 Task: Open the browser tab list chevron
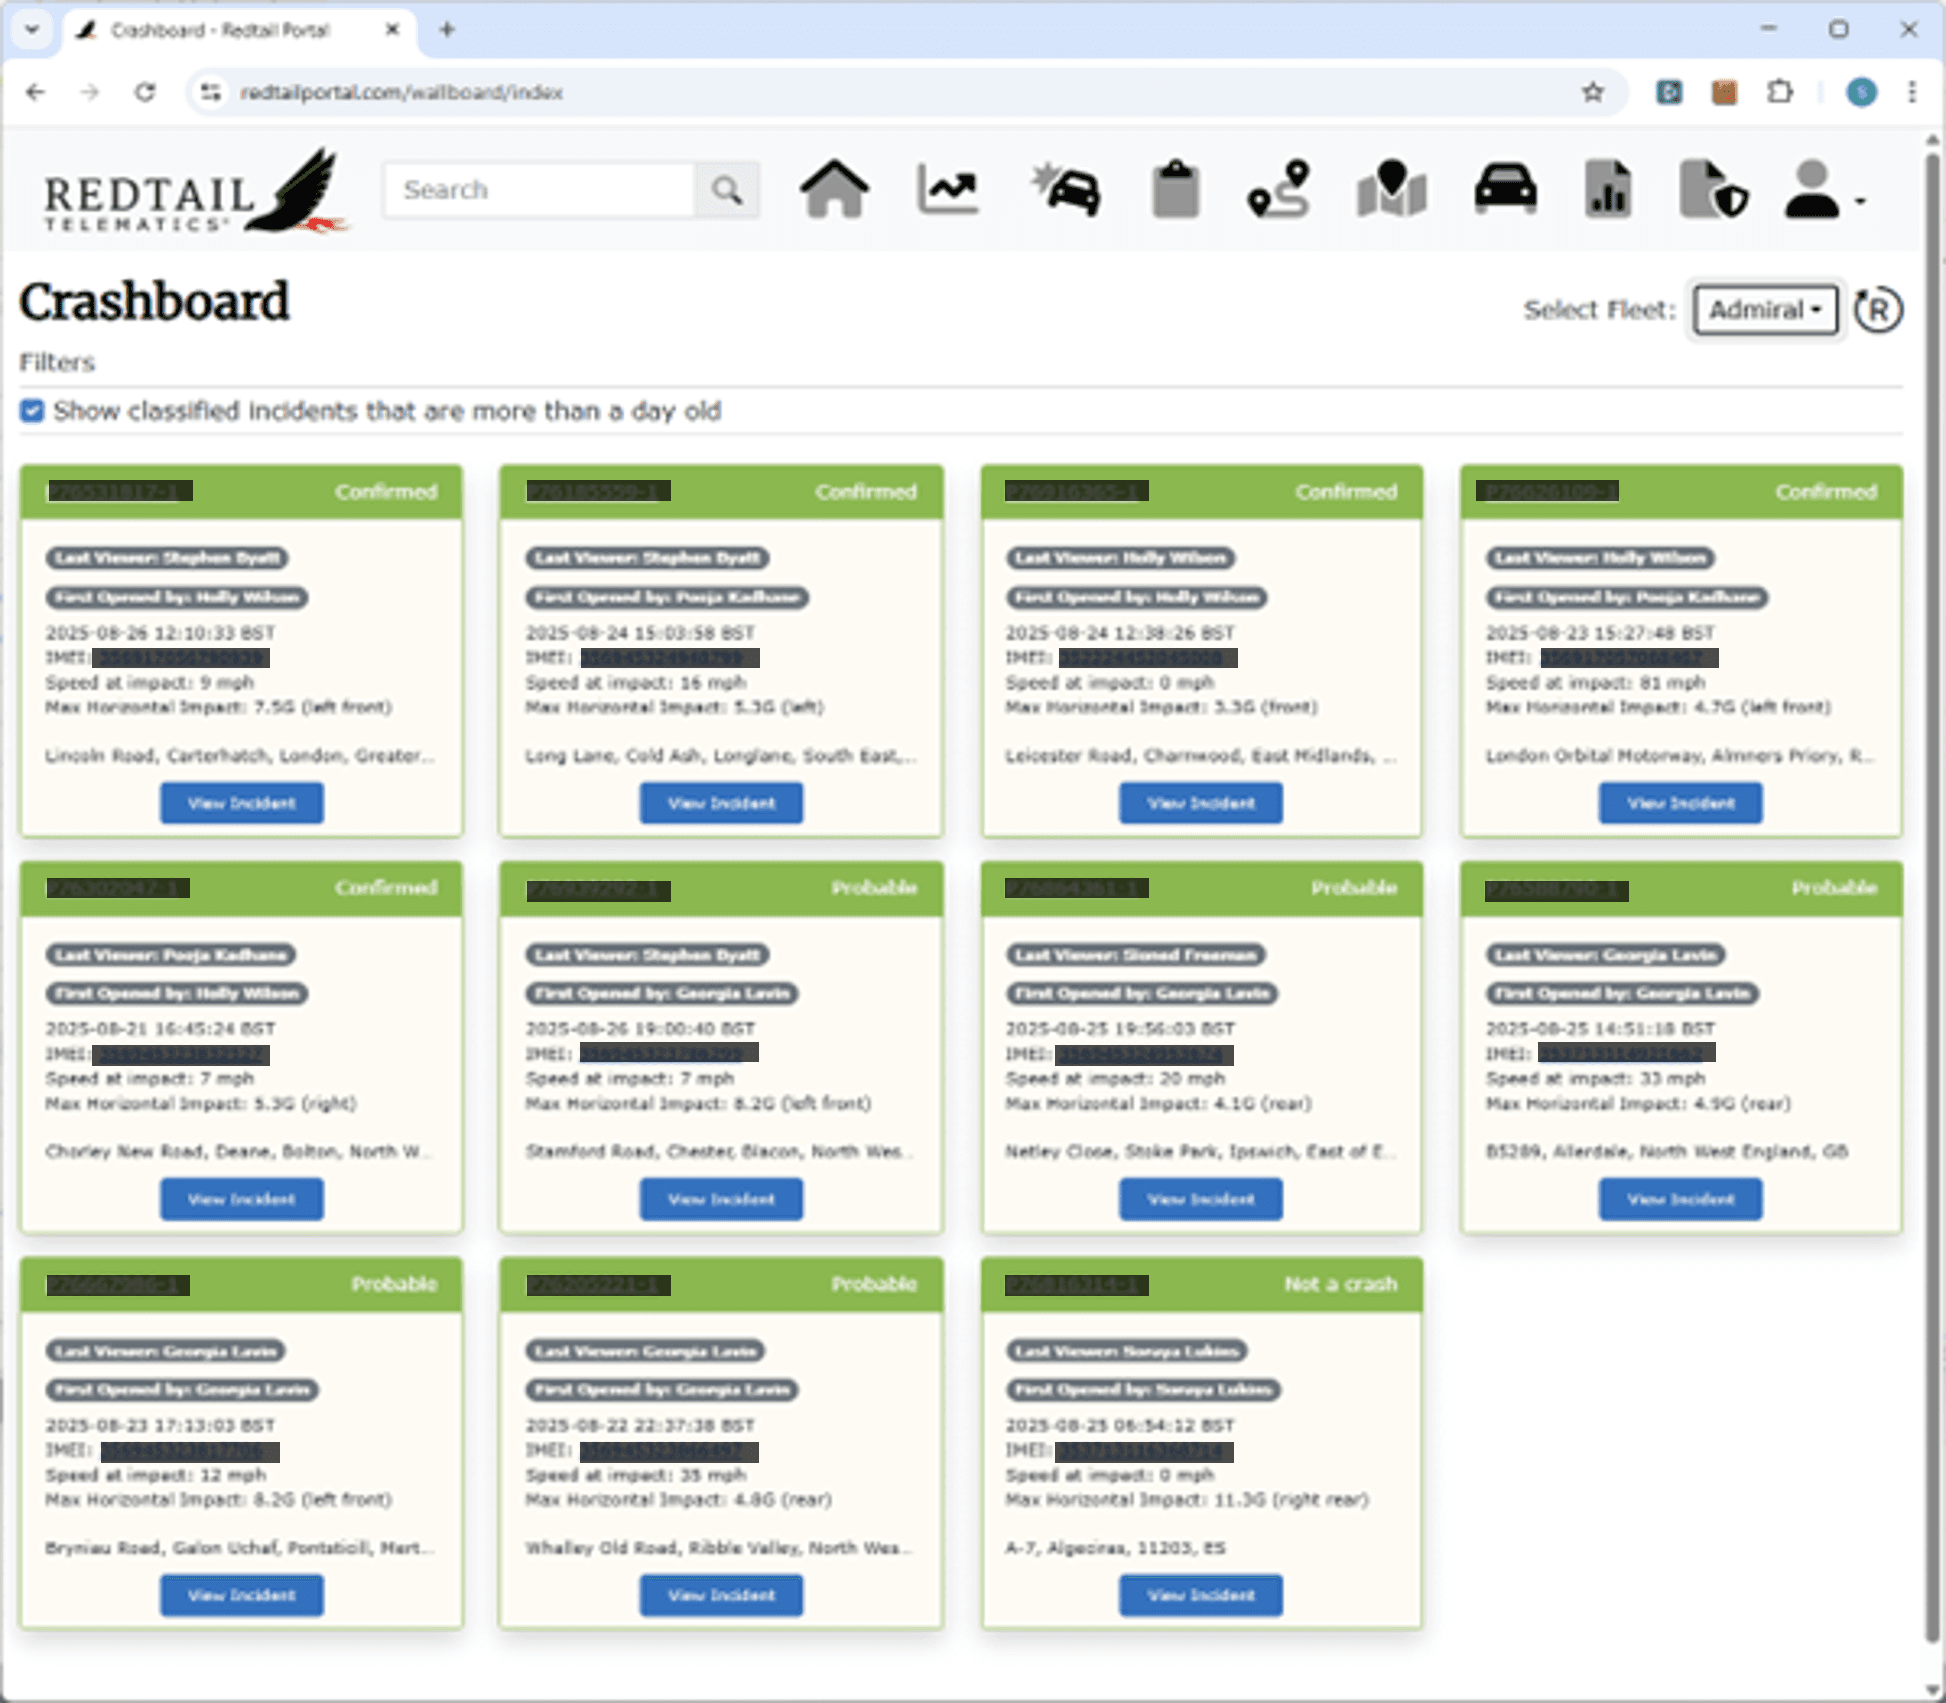(x=32, y=30)
